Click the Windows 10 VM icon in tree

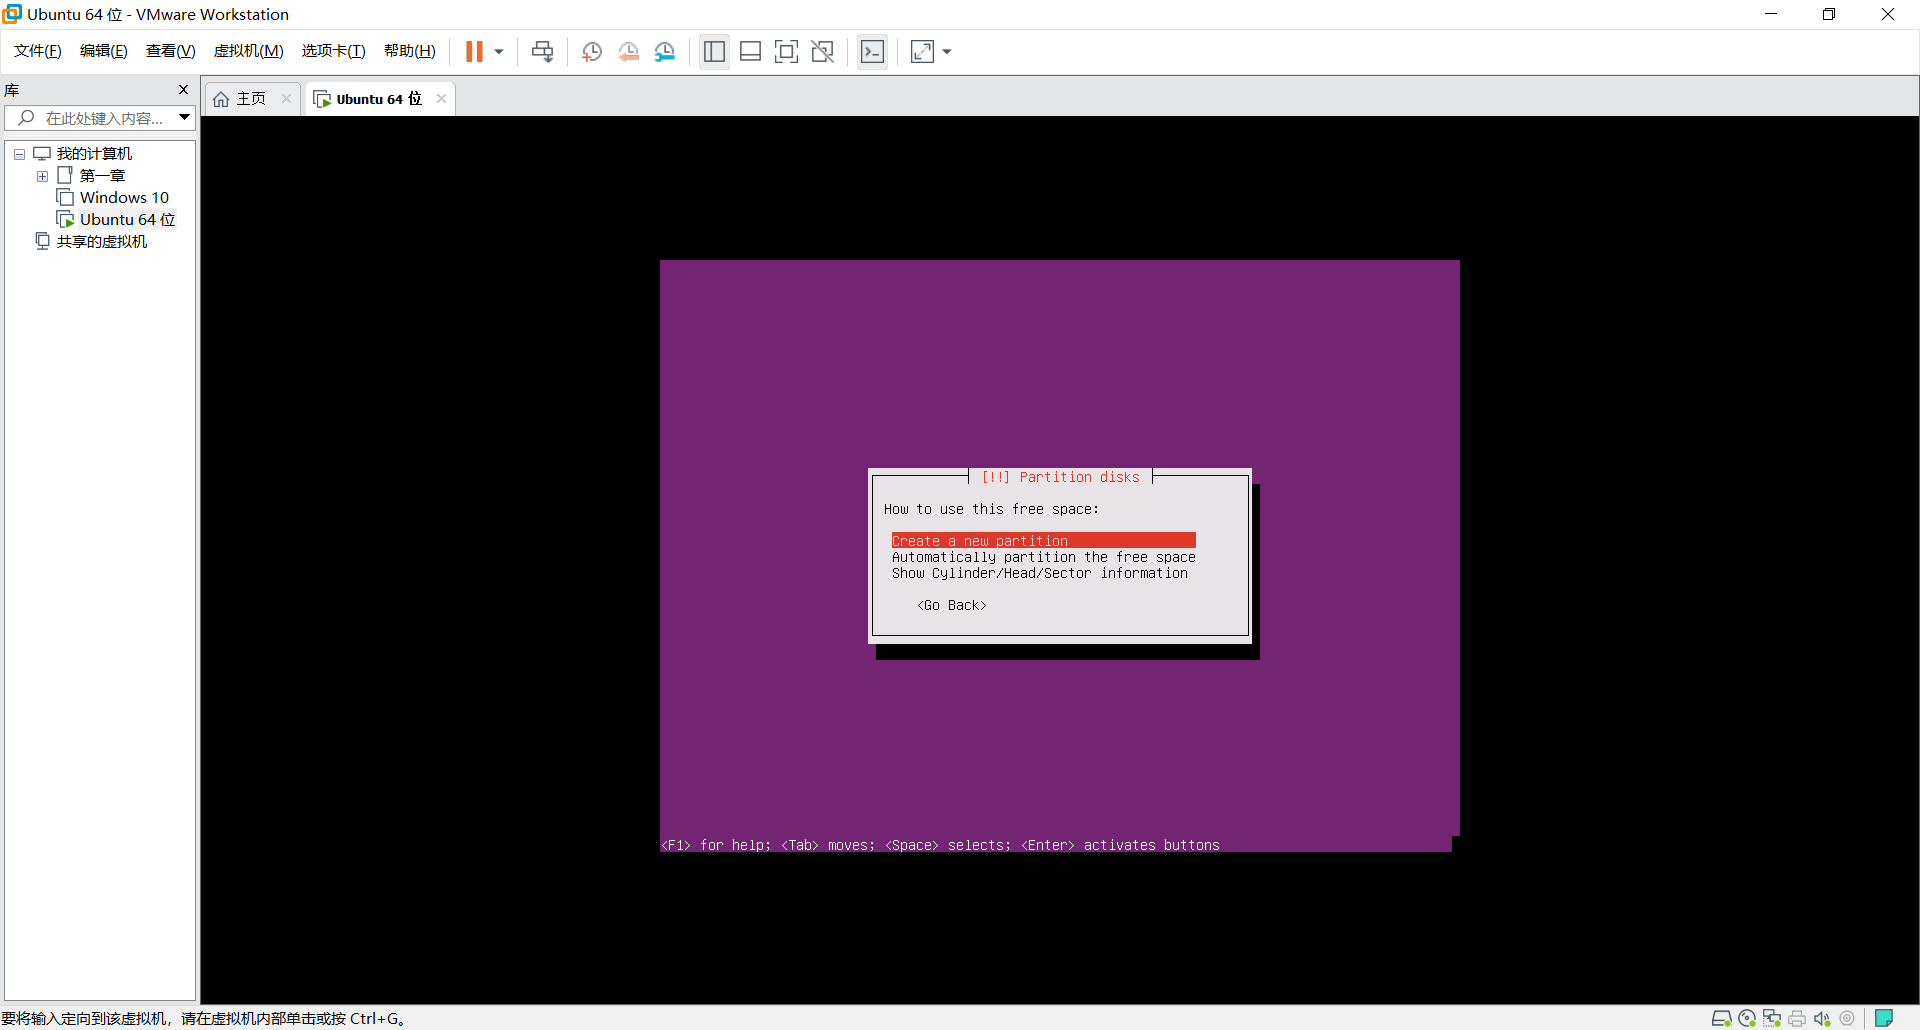pyautogui.click(x=65, y=198)
